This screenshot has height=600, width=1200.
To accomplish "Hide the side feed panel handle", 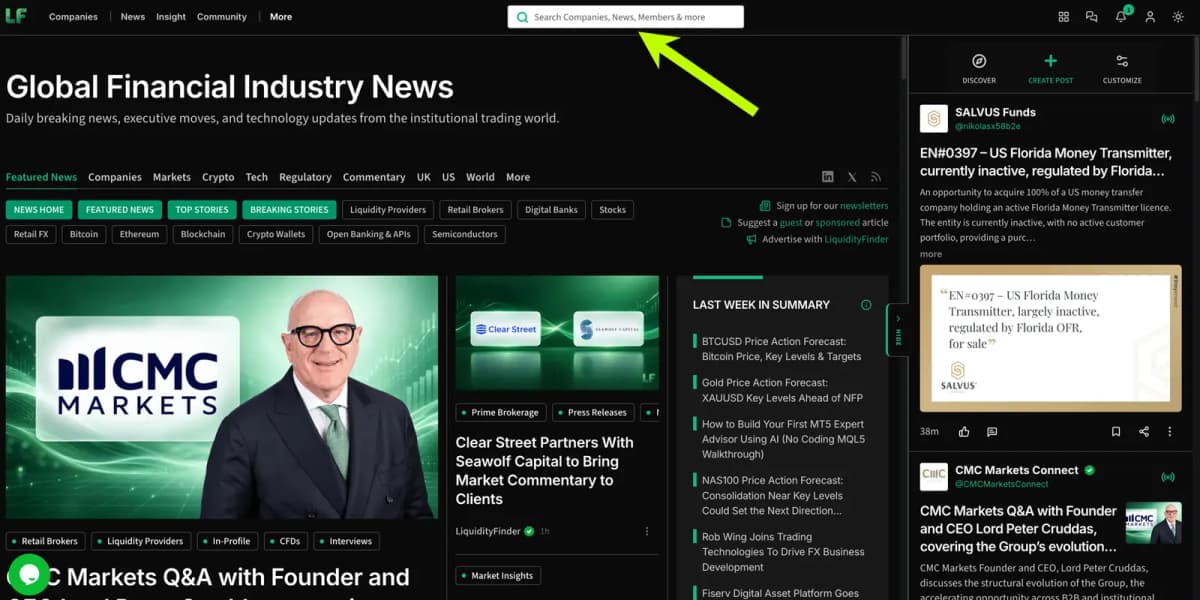I will pyautogui.click(x=897, y=330).
